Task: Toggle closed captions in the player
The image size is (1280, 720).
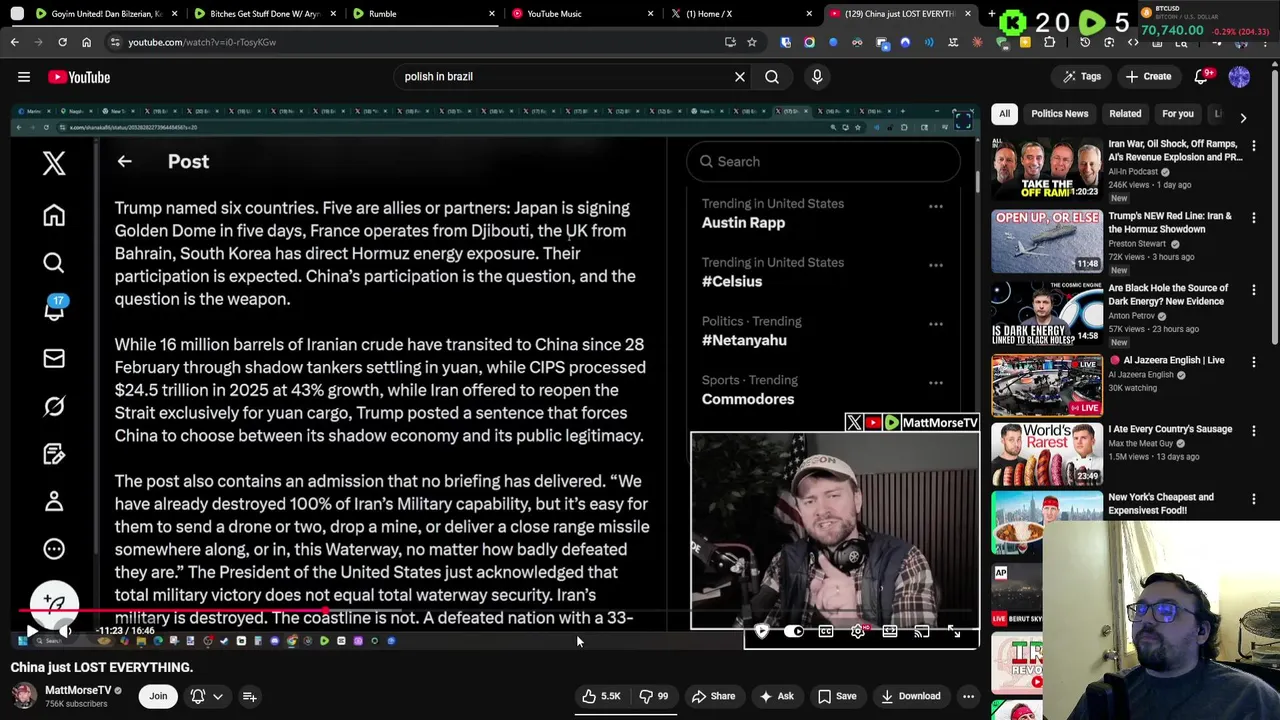Action: pyautogui.click(x=826, y=631)
